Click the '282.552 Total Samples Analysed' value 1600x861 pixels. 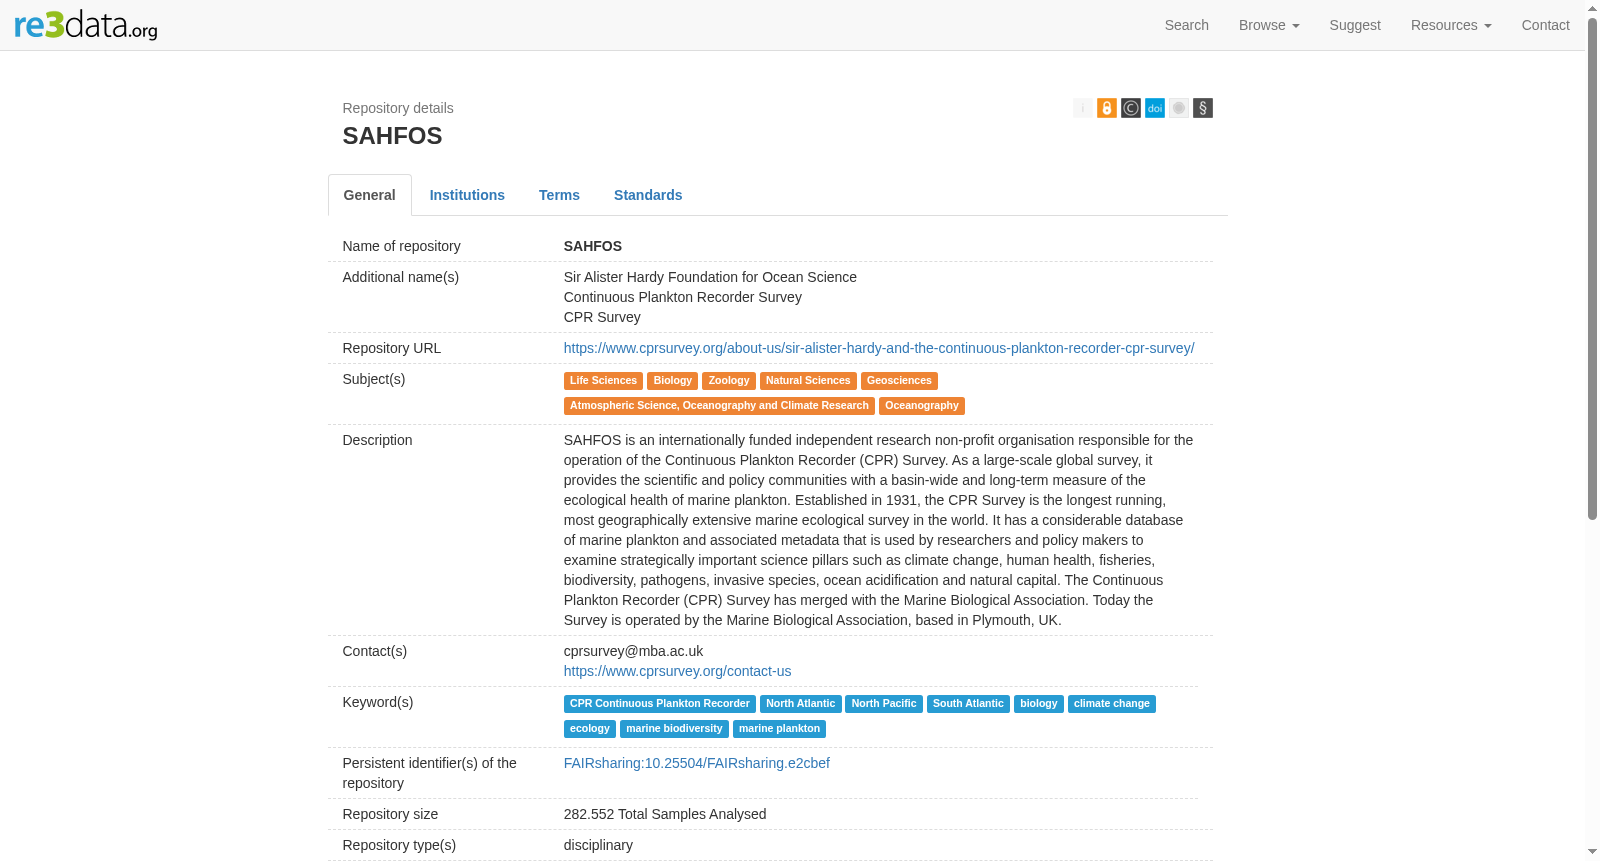click(x=665, y=814)
